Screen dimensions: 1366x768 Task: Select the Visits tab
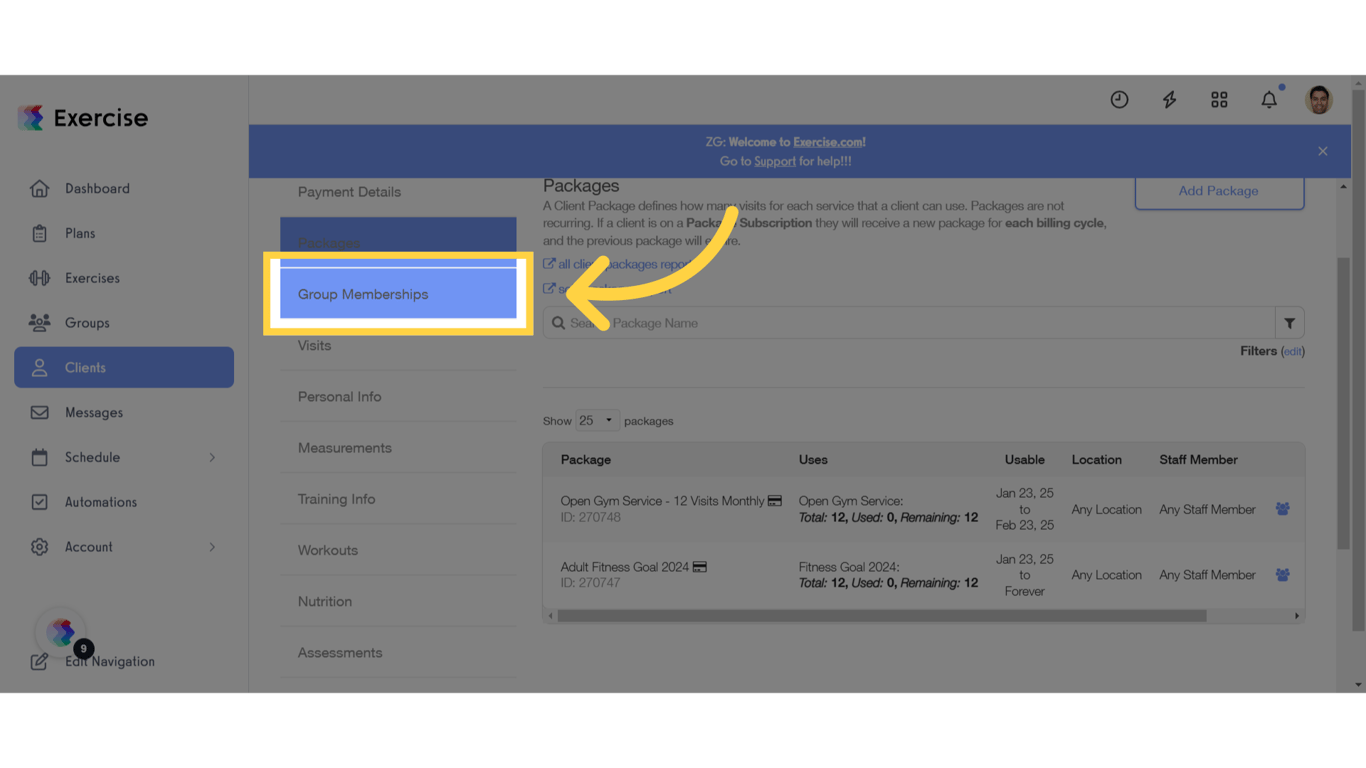314,345
